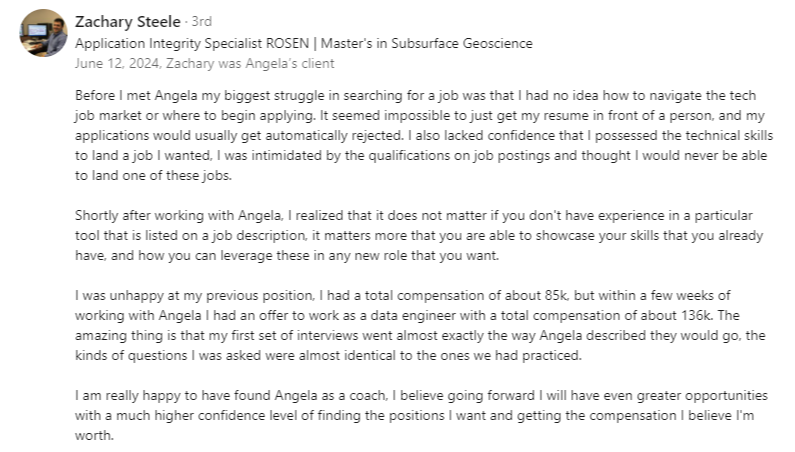795x452 pixels.
Task: Click paragraph starting 'I was unhappy'
Action: (420, 325)
